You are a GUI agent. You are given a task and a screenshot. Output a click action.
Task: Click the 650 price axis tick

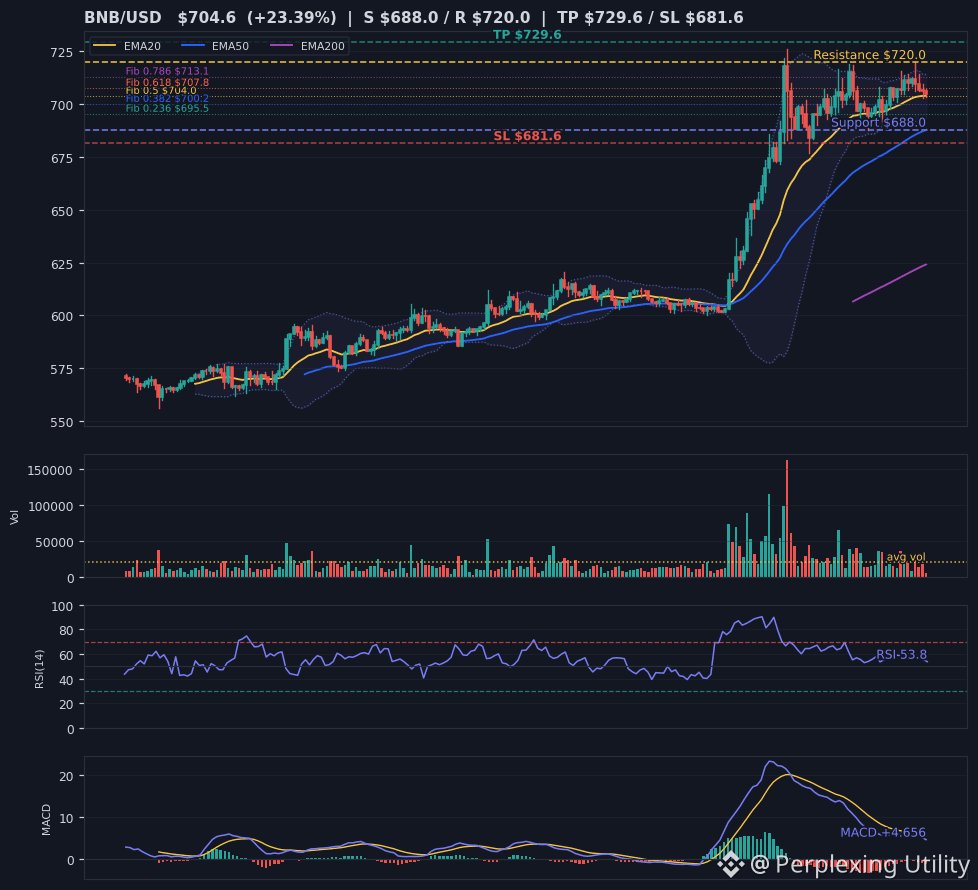[62, 211]
